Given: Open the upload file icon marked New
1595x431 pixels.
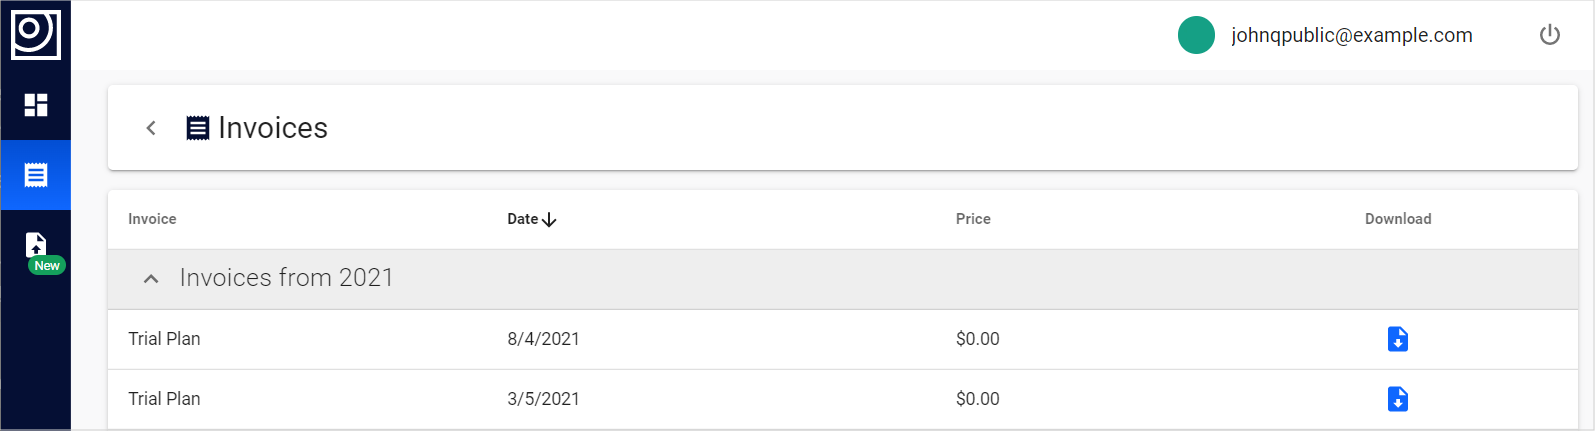Looking at the screenshot, I should tap(36, 246).
